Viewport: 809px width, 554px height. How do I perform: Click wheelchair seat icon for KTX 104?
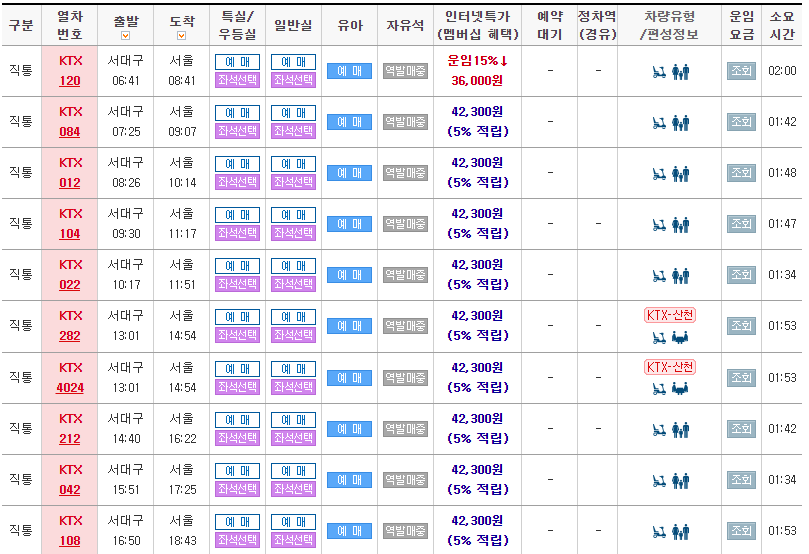click(659, 225)
